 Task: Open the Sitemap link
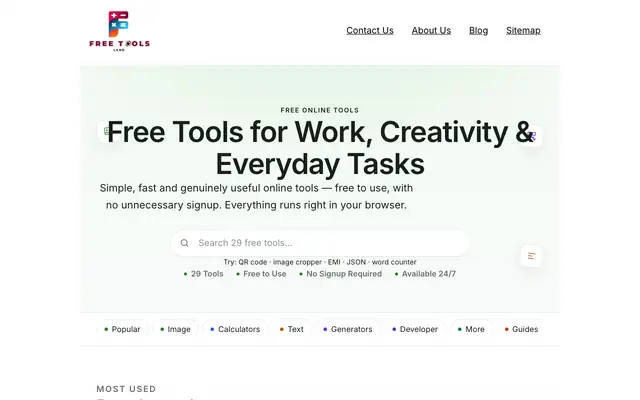point(523,31)
